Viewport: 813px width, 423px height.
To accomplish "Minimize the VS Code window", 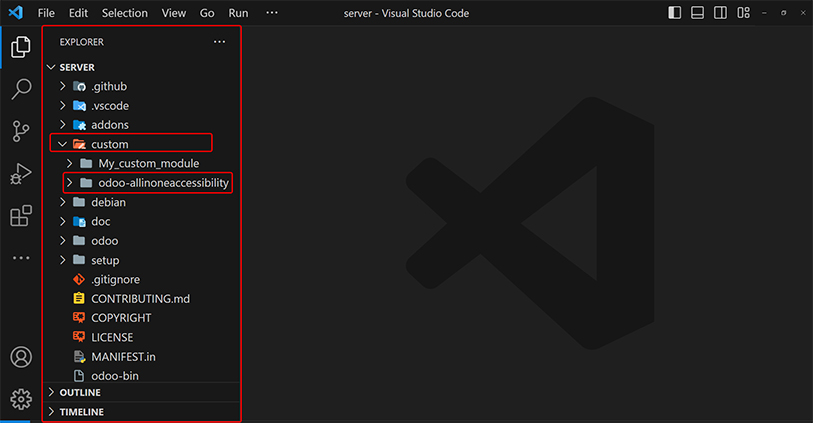I will [764, 13].
